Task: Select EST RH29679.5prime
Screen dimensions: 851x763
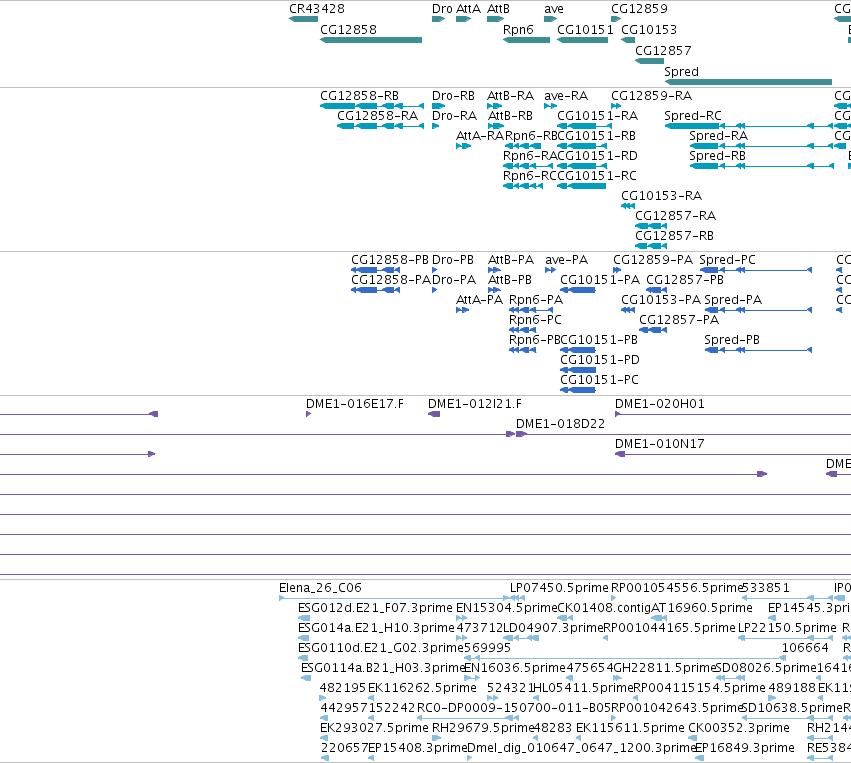Action: [x=436, y=738]
